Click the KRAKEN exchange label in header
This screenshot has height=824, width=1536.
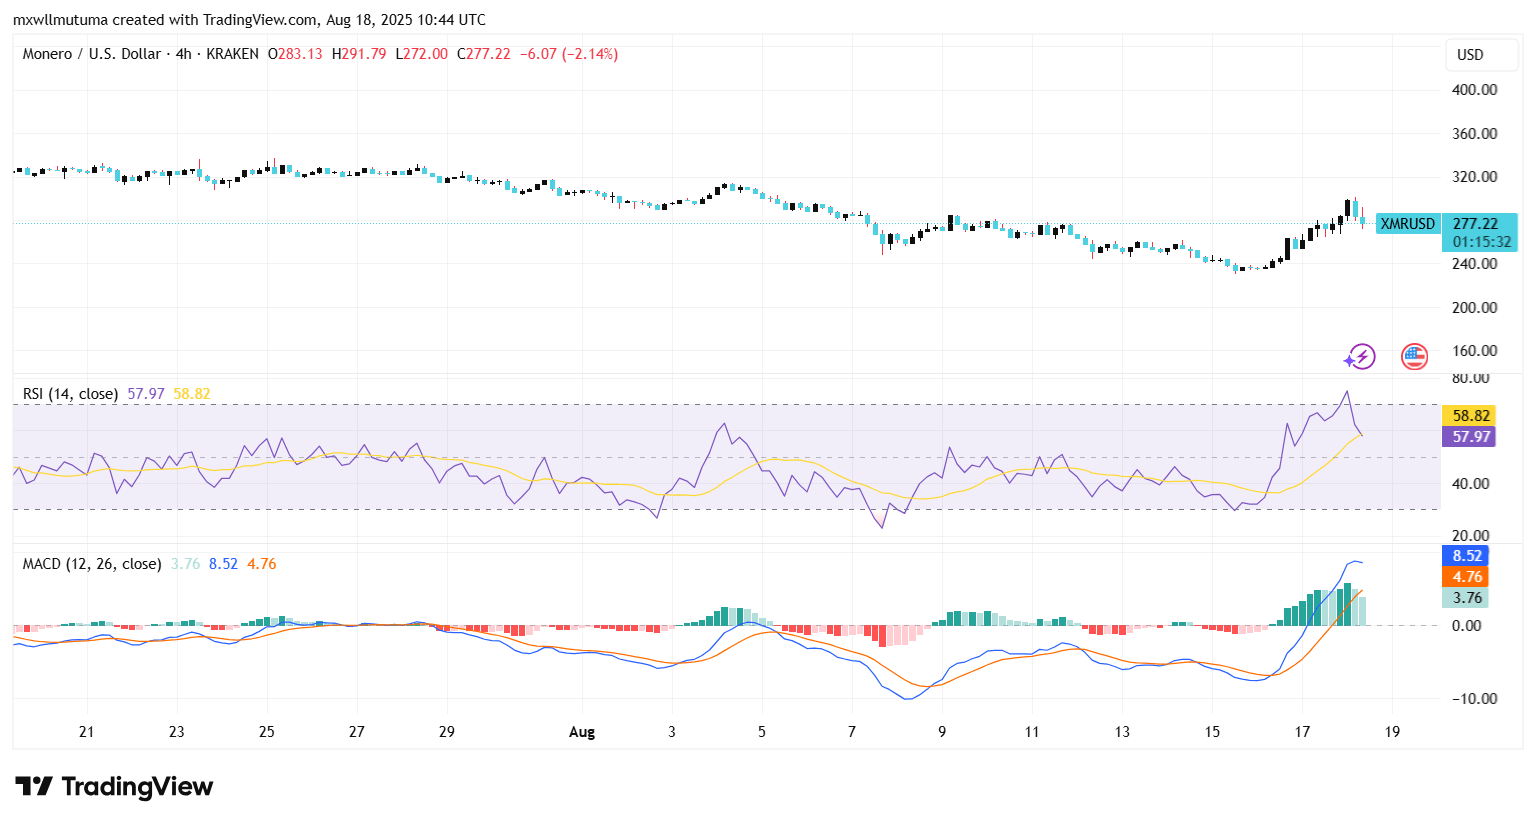click(x=232, y=54)
